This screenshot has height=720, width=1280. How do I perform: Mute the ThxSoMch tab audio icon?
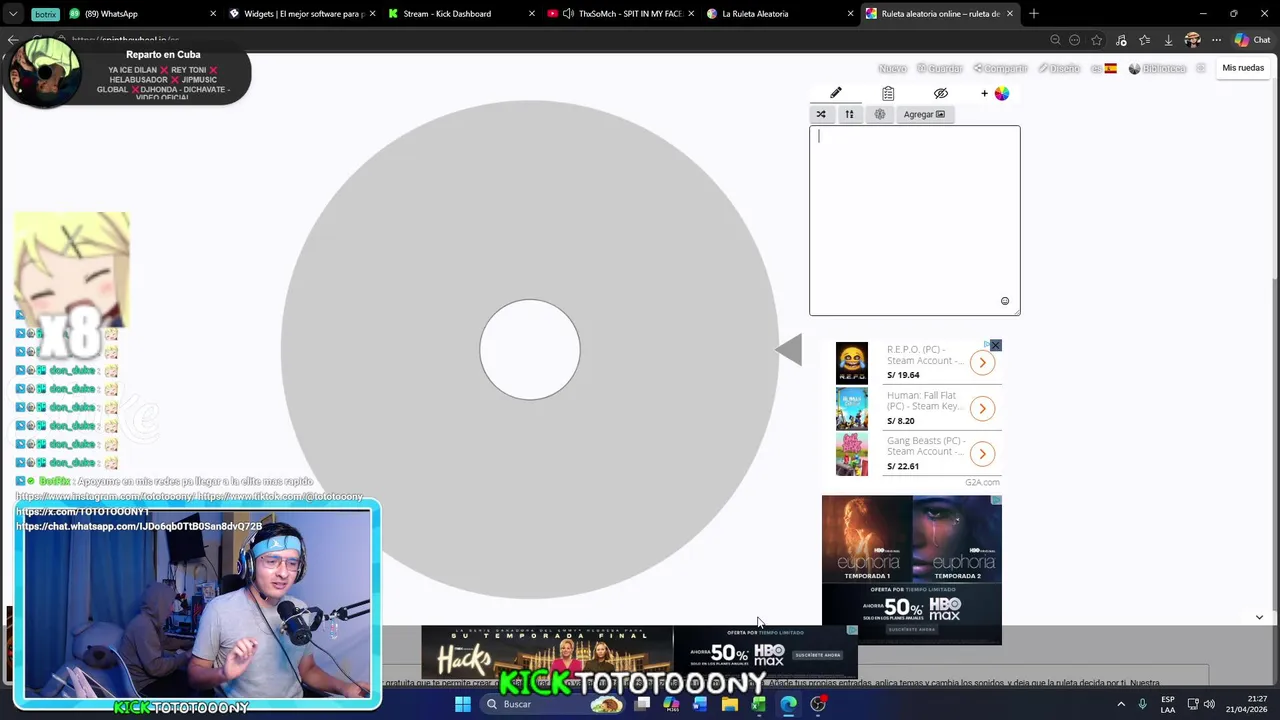568,14
